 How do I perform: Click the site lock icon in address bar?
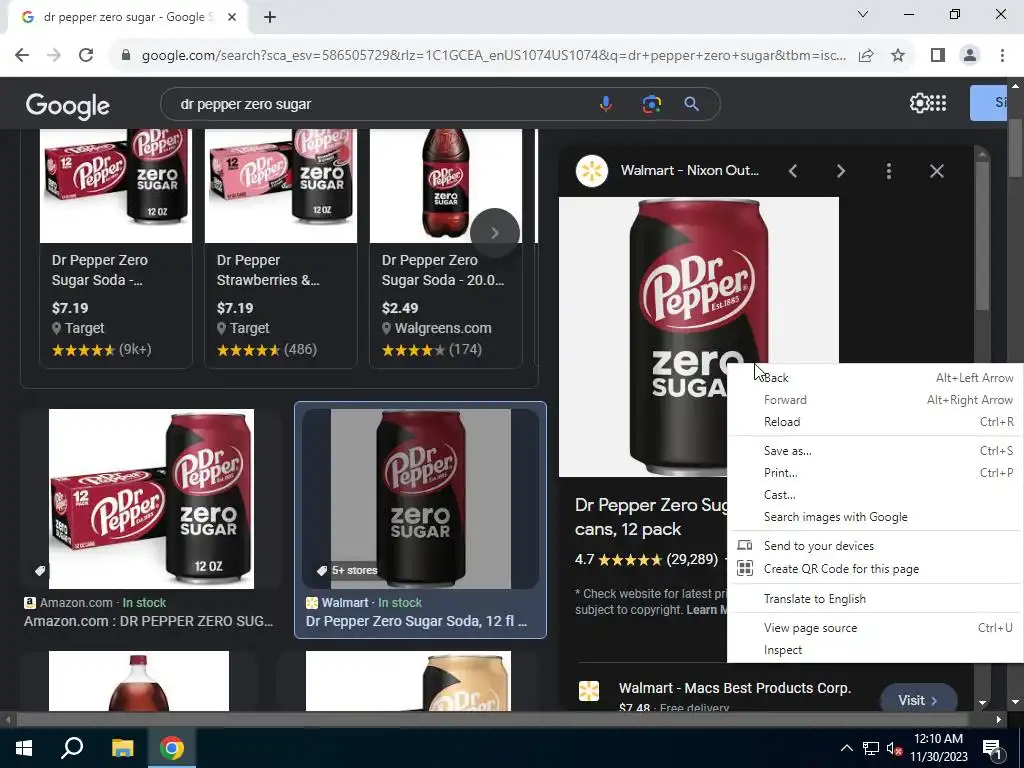point(126,56)
